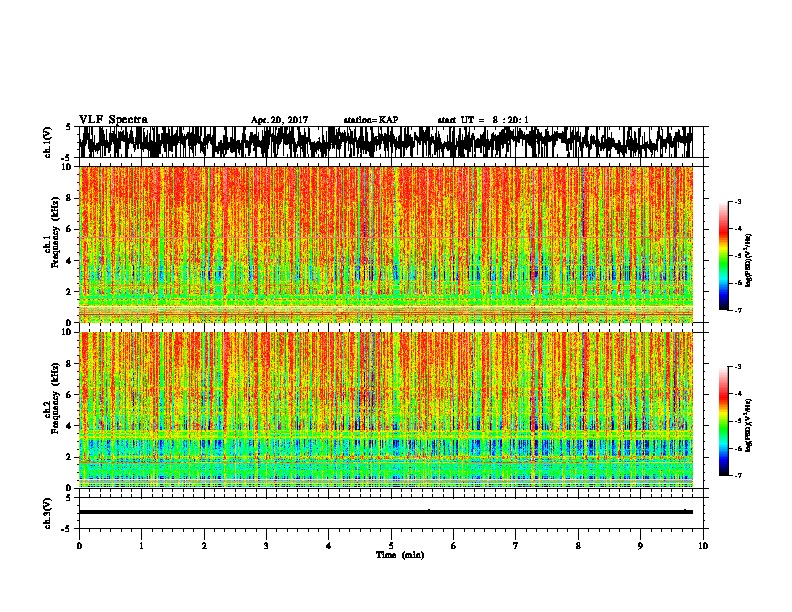Click the ch.2 frequency axis "6" tick label
Screen dimensions: 792x612
point(69,395)
